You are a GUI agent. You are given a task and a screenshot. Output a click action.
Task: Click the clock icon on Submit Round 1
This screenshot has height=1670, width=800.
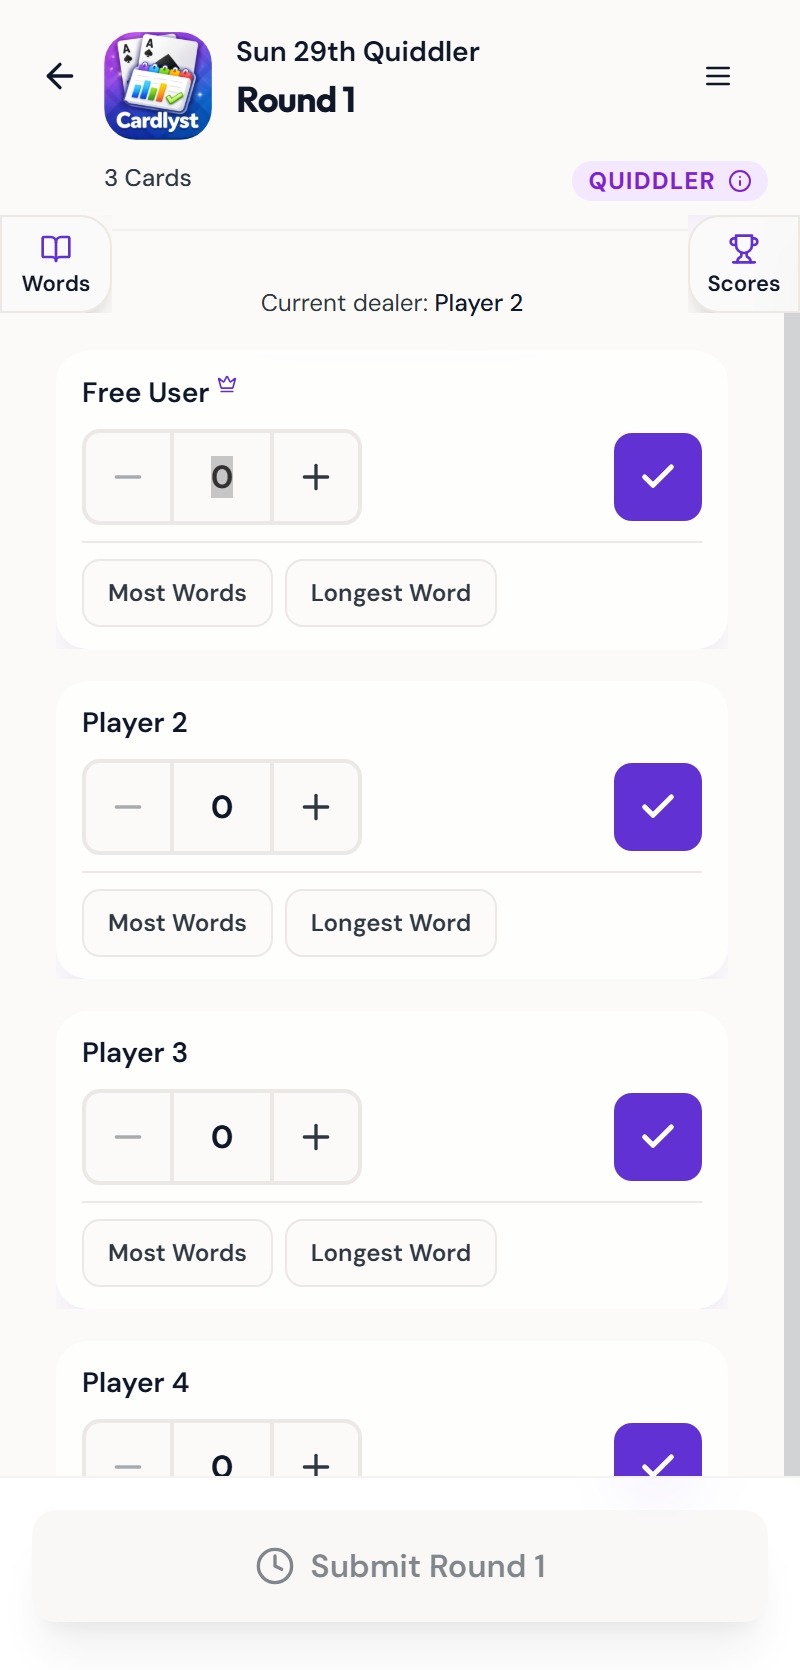(x=274, y=1566)
